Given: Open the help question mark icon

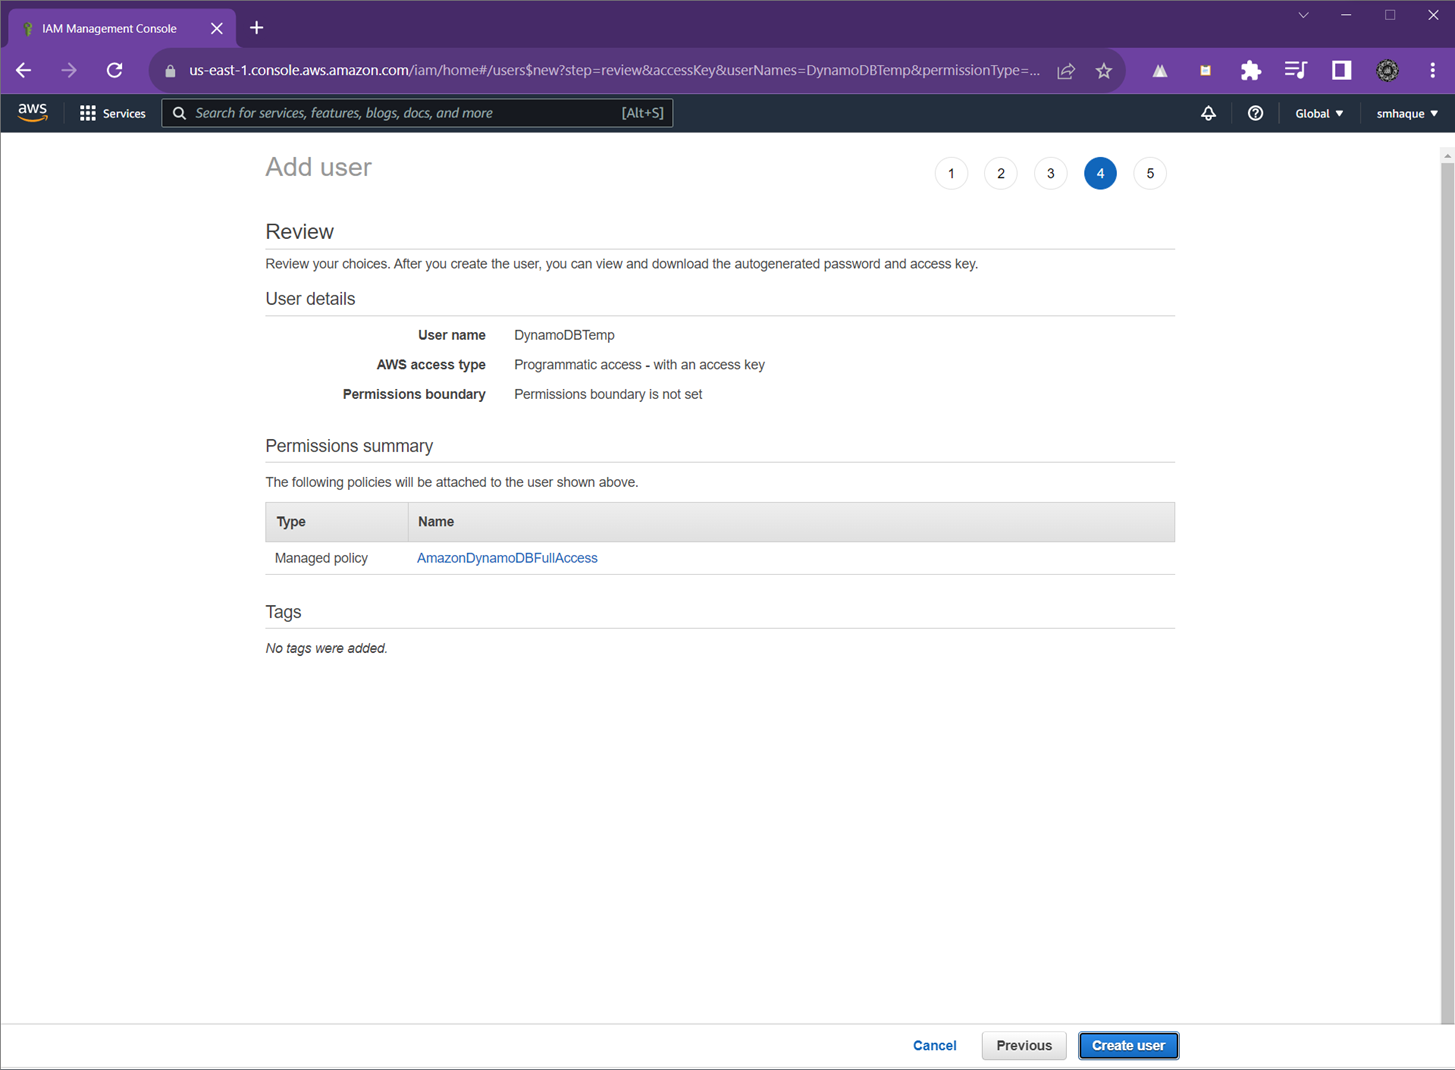Looking at the screenshot, I should pos(1255,113).
